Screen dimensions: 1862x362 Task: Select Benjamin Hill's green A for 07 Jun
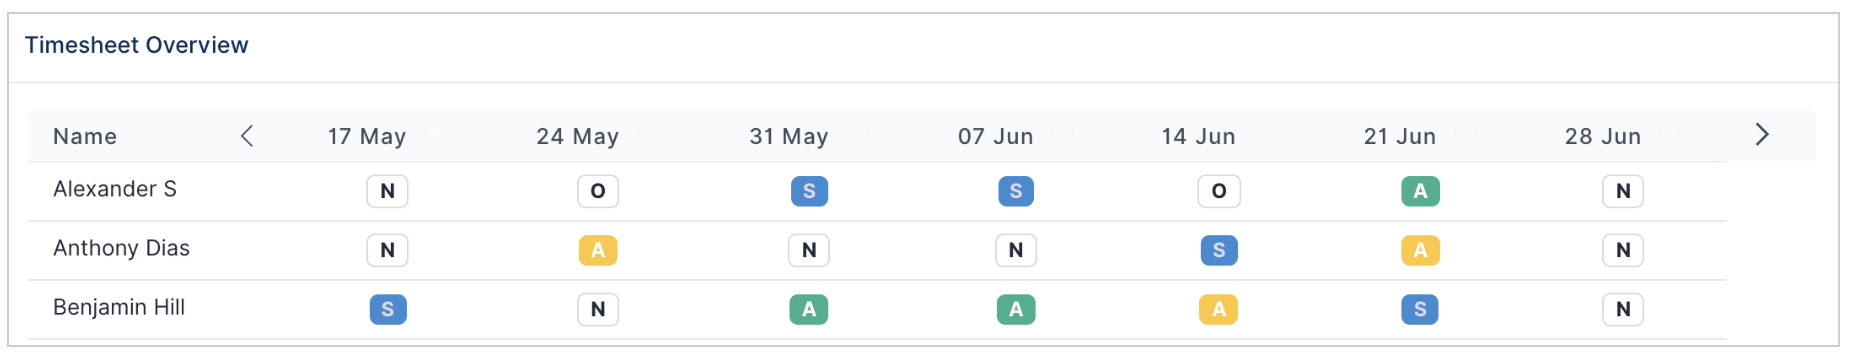coord(1016,309)
